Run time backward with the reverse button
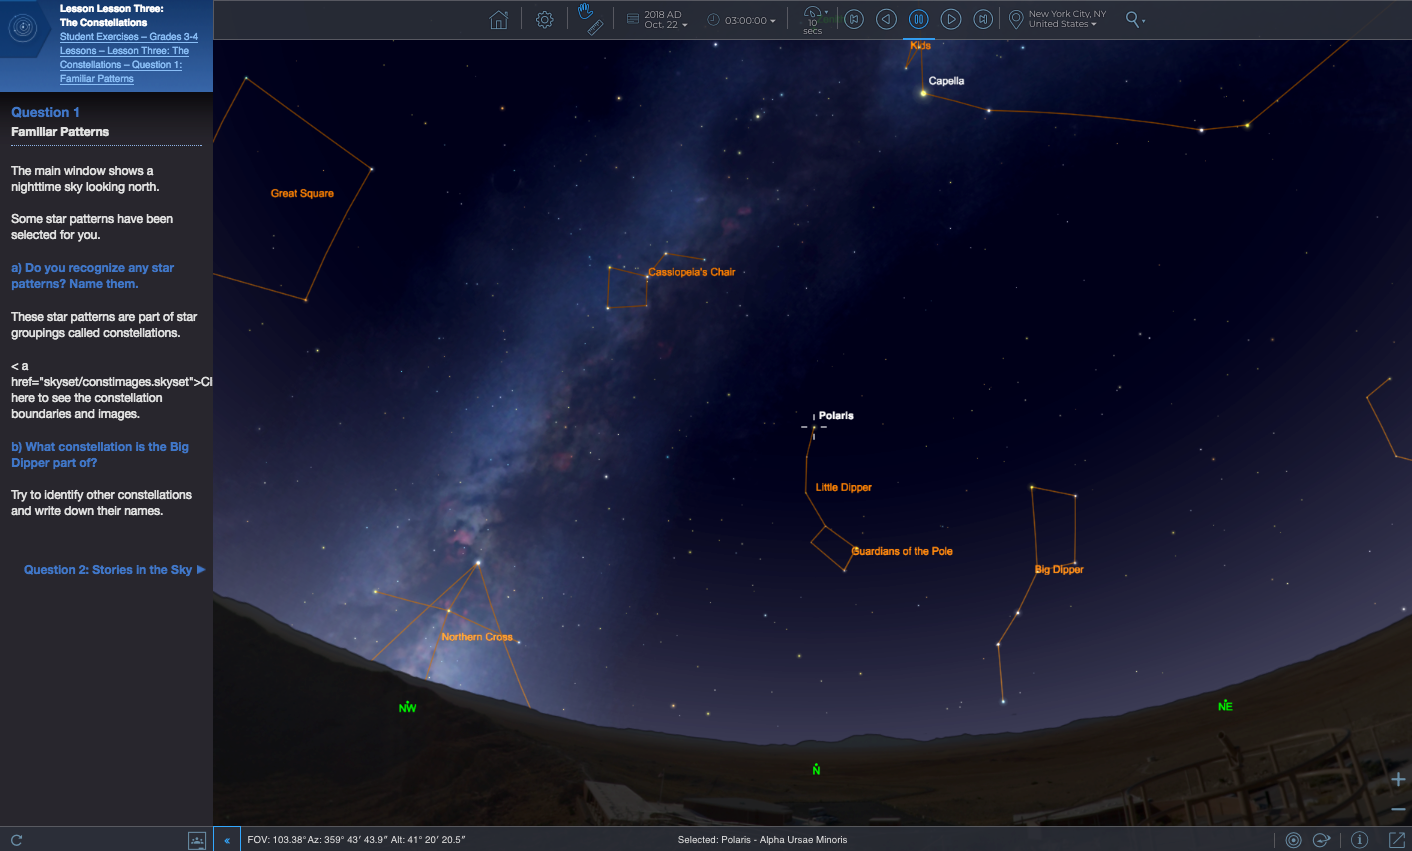The height and width of the screenshot is (851, 1412). point(886,19)
